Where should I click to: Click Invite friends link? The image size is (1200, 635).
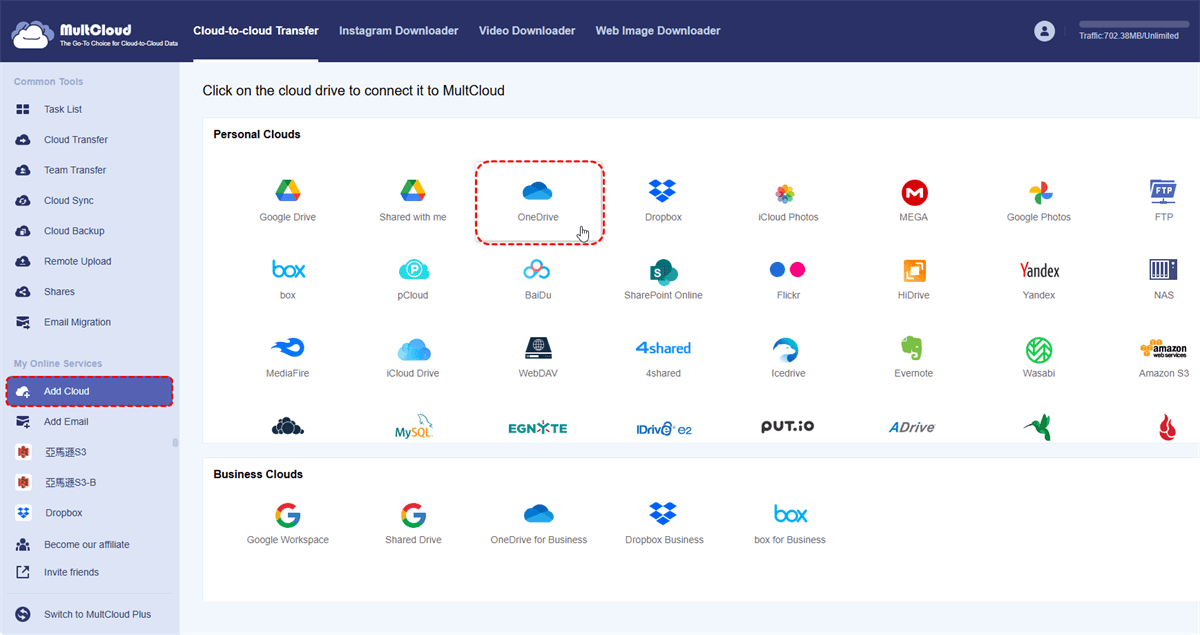(x=71, y=572)
